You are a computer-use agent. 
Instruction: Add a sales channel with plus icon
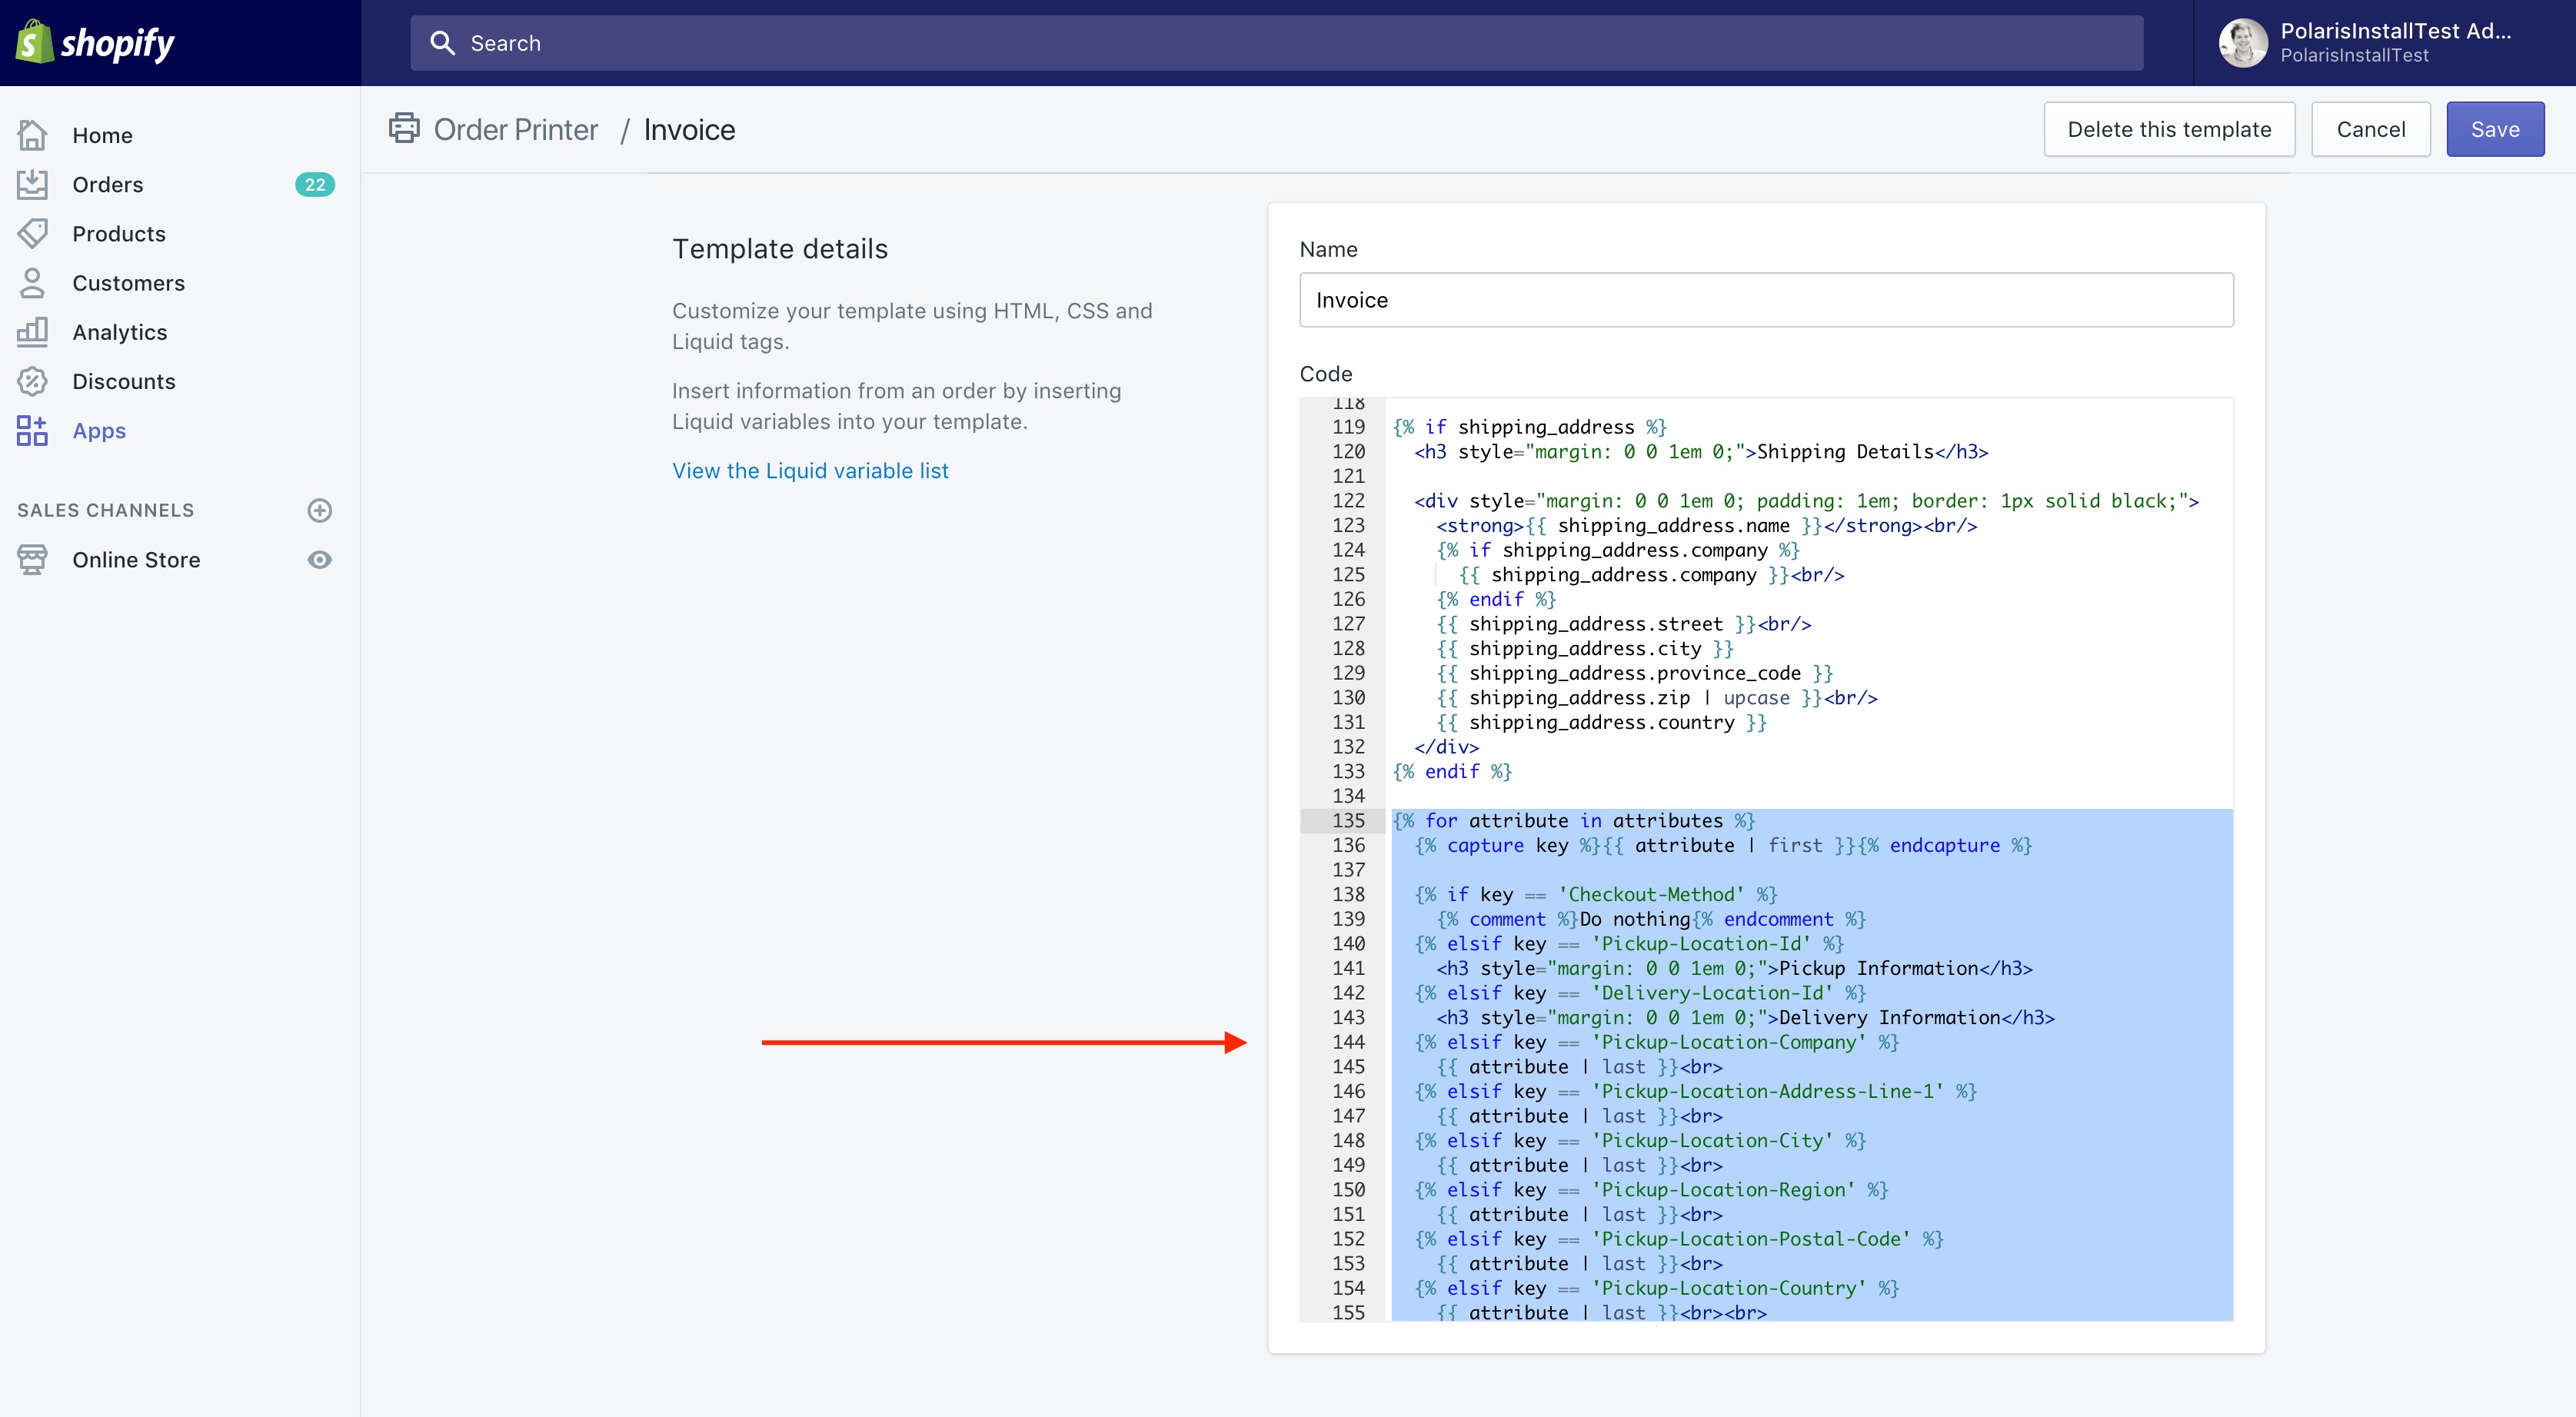[319, 510]
